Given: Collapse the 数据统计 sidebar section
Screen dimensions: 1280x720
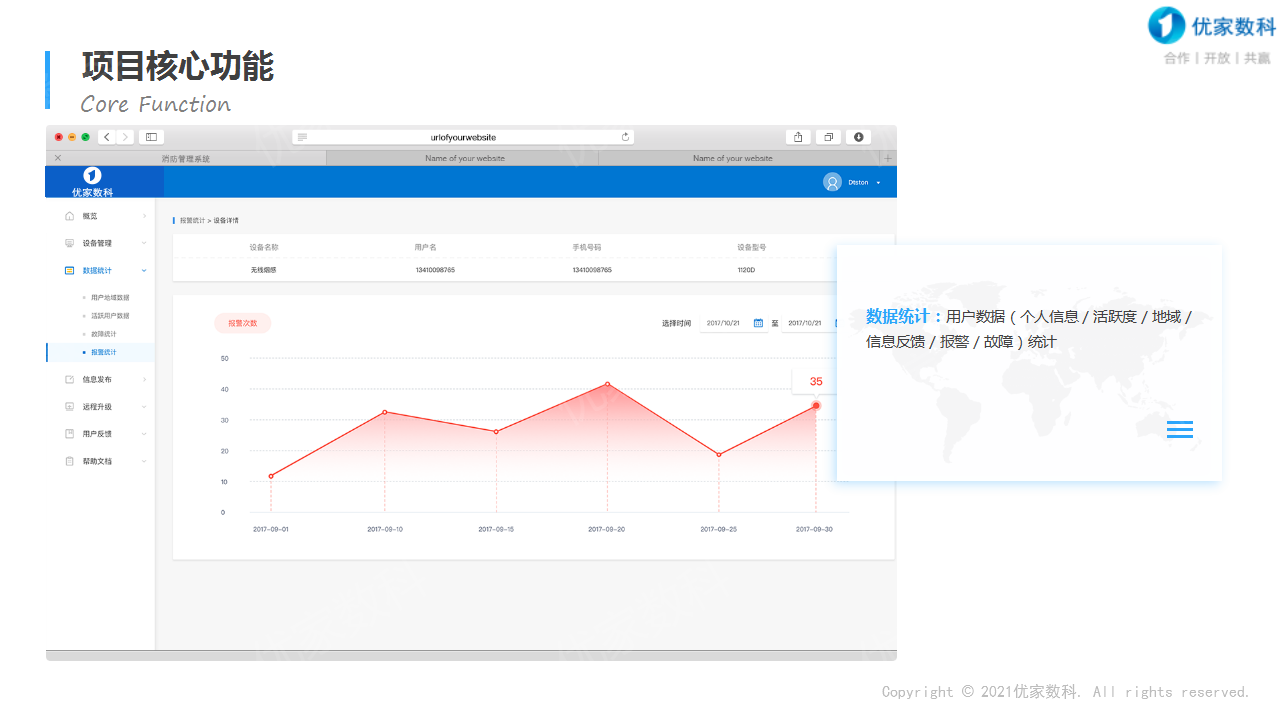Looking at the screenshot, I should (x=144, y=271).
